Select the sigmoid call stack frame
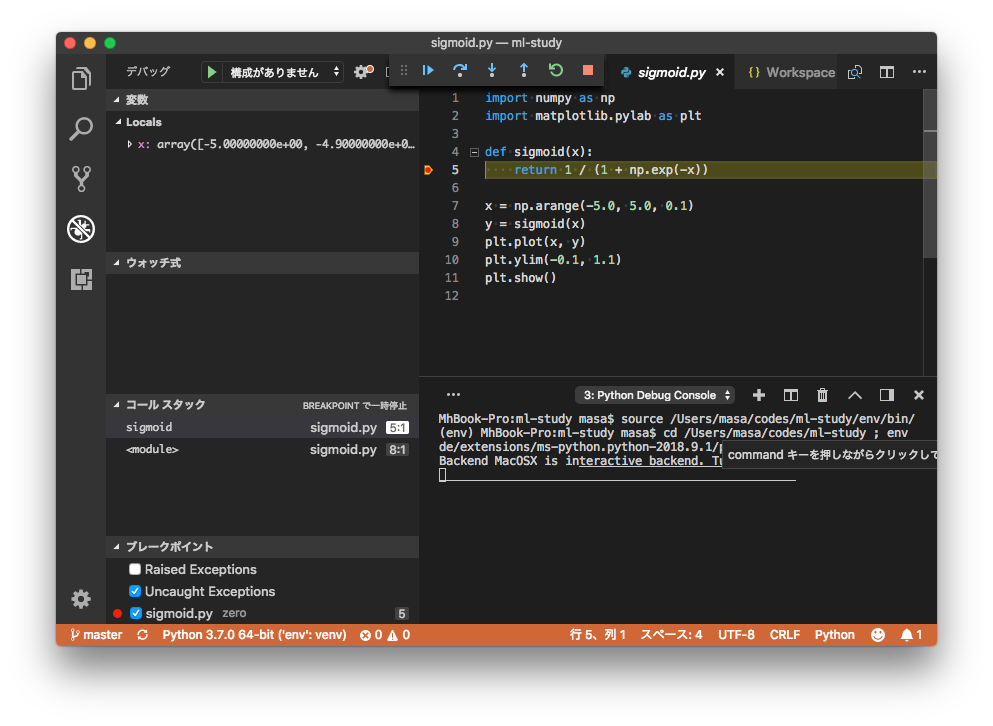 click(x=263, y=428)
